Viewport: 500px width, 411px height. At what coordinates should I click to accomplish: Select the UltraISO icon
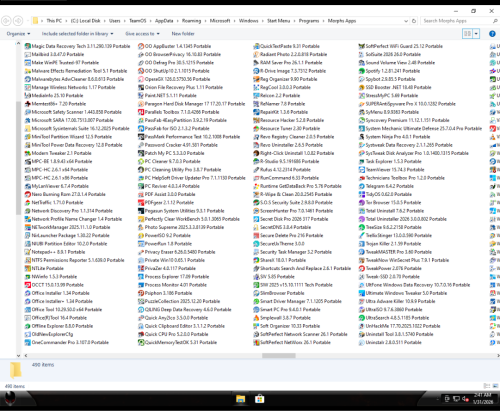pyautogui.click(x=362, y=309)
